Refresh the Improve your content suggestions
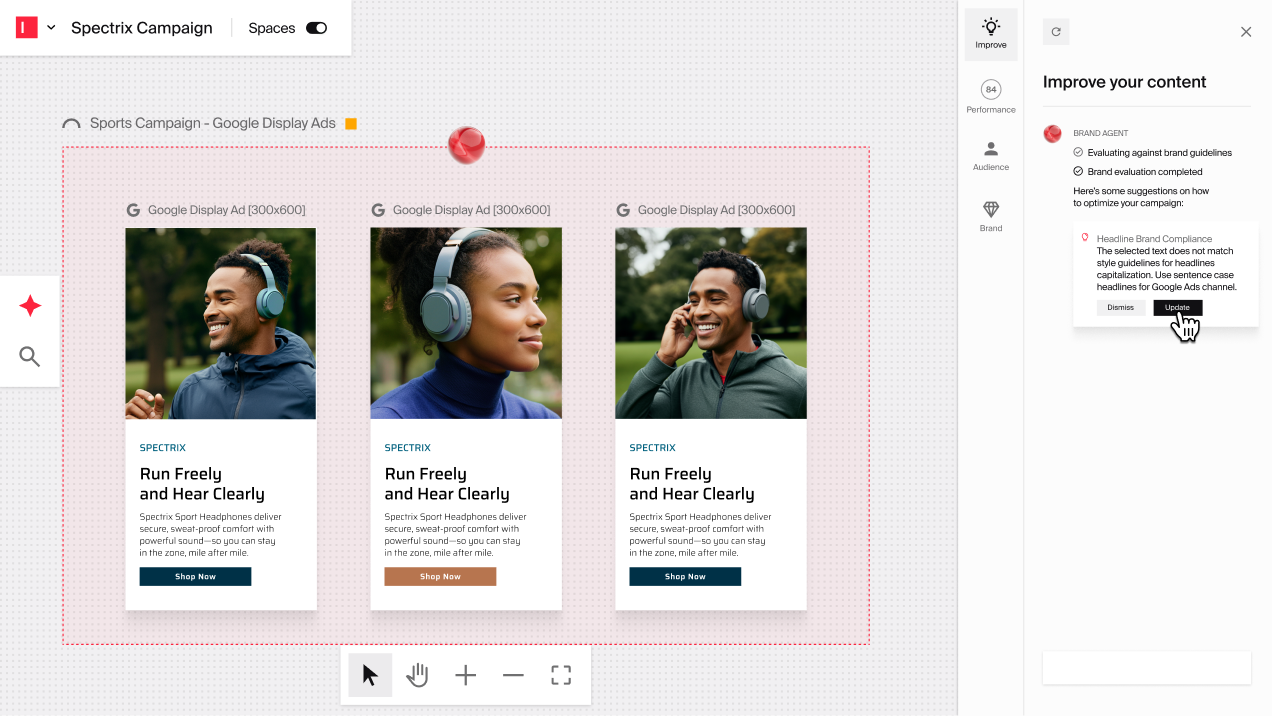This screenshot has height=716, width=1272. (1056, 31)
